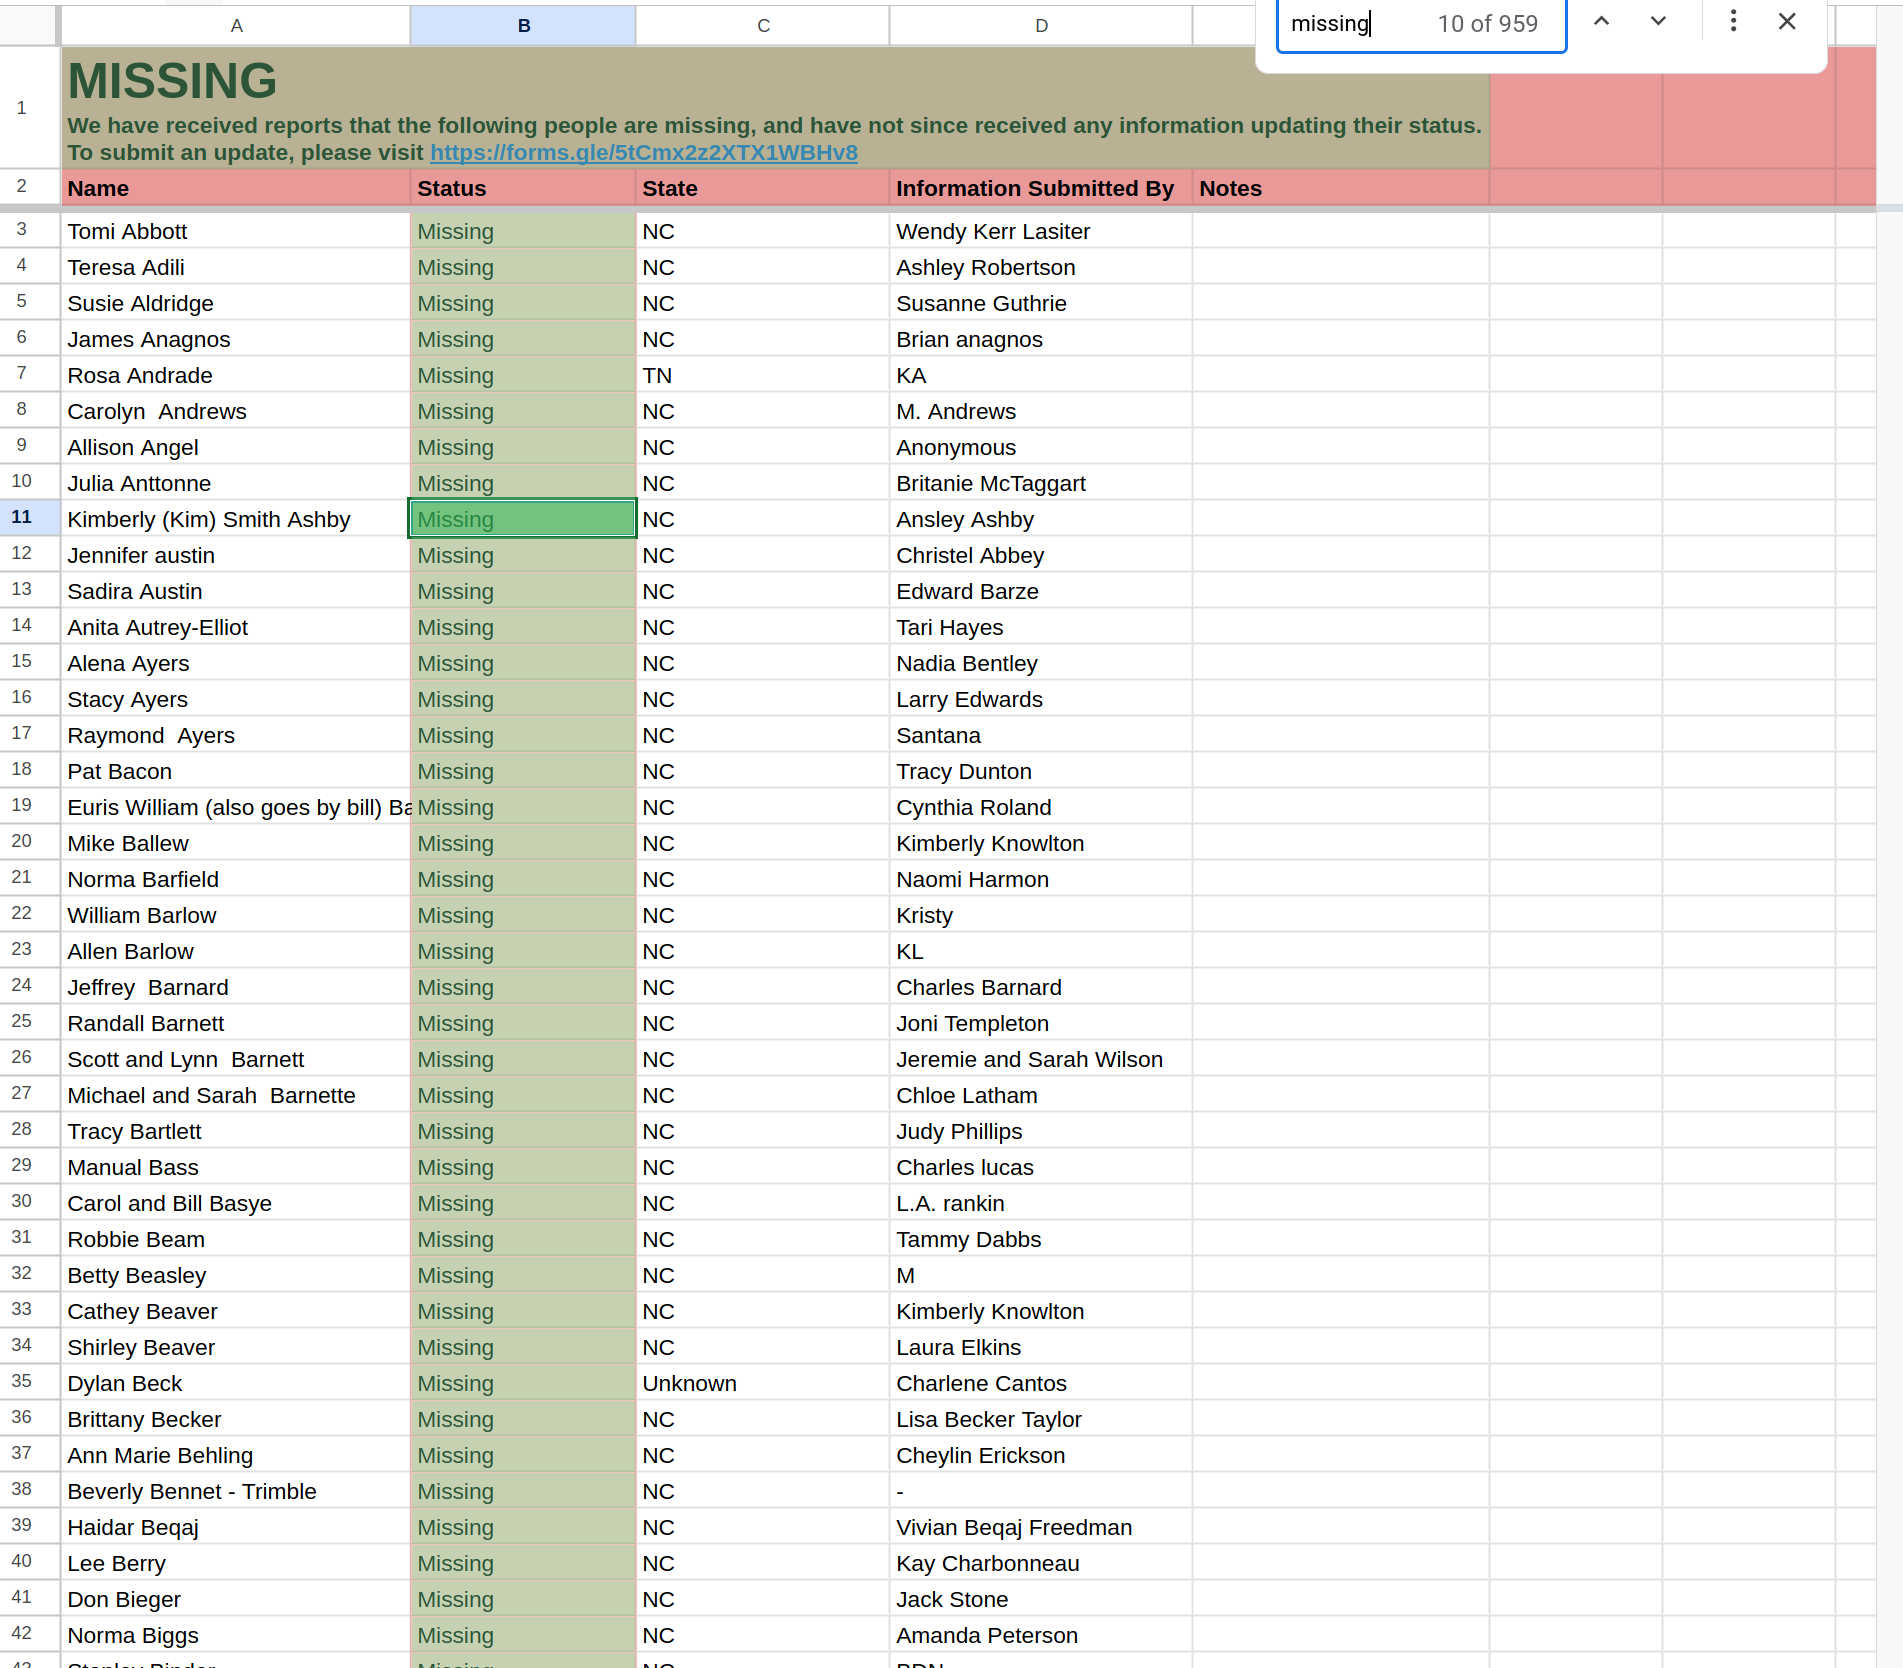
Task: Select column B header
Action: [523, 26]
